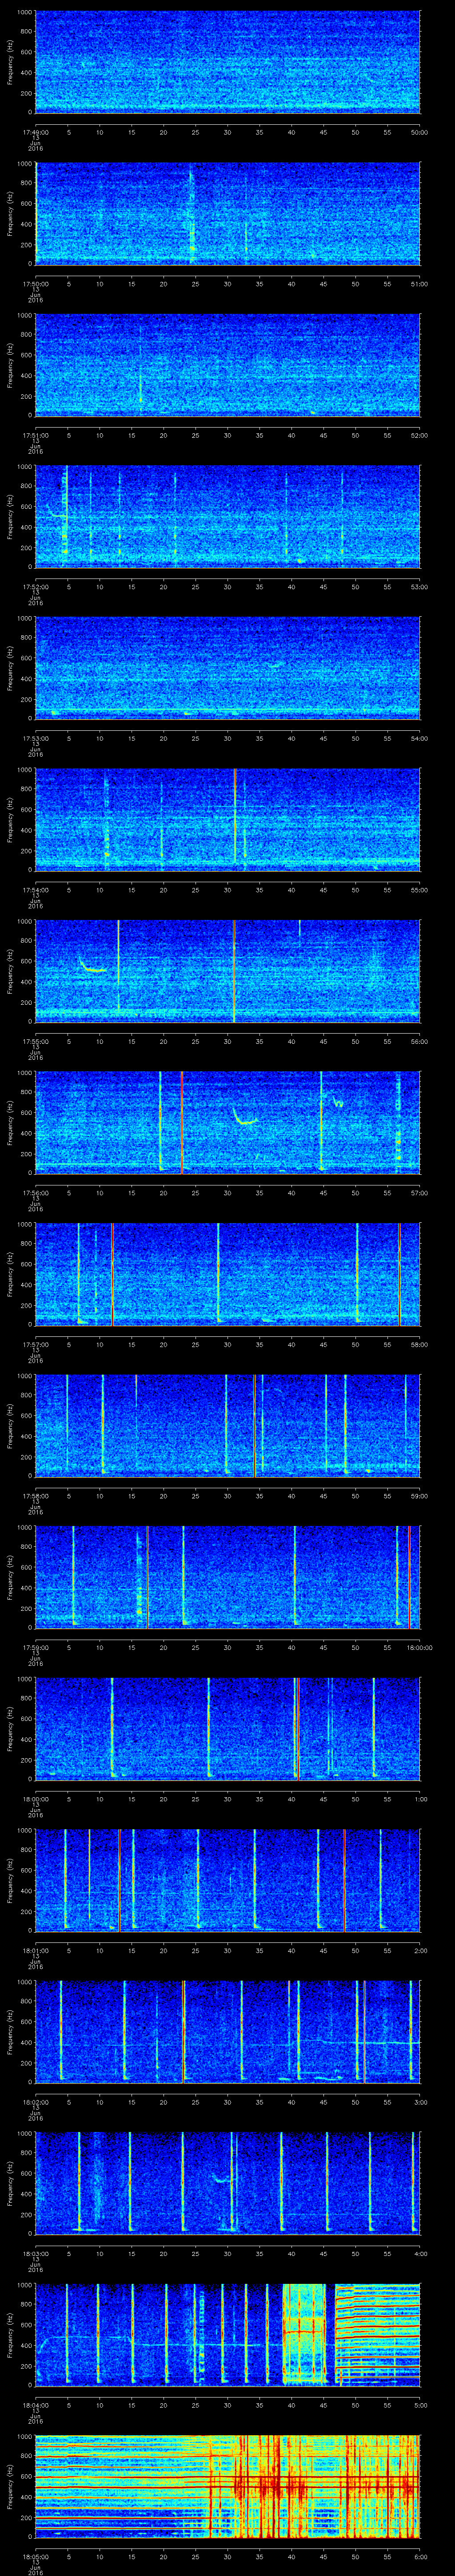Open the spectrogram panel starting at 17:51:00
455x2576 pixels.
point(228,365)
